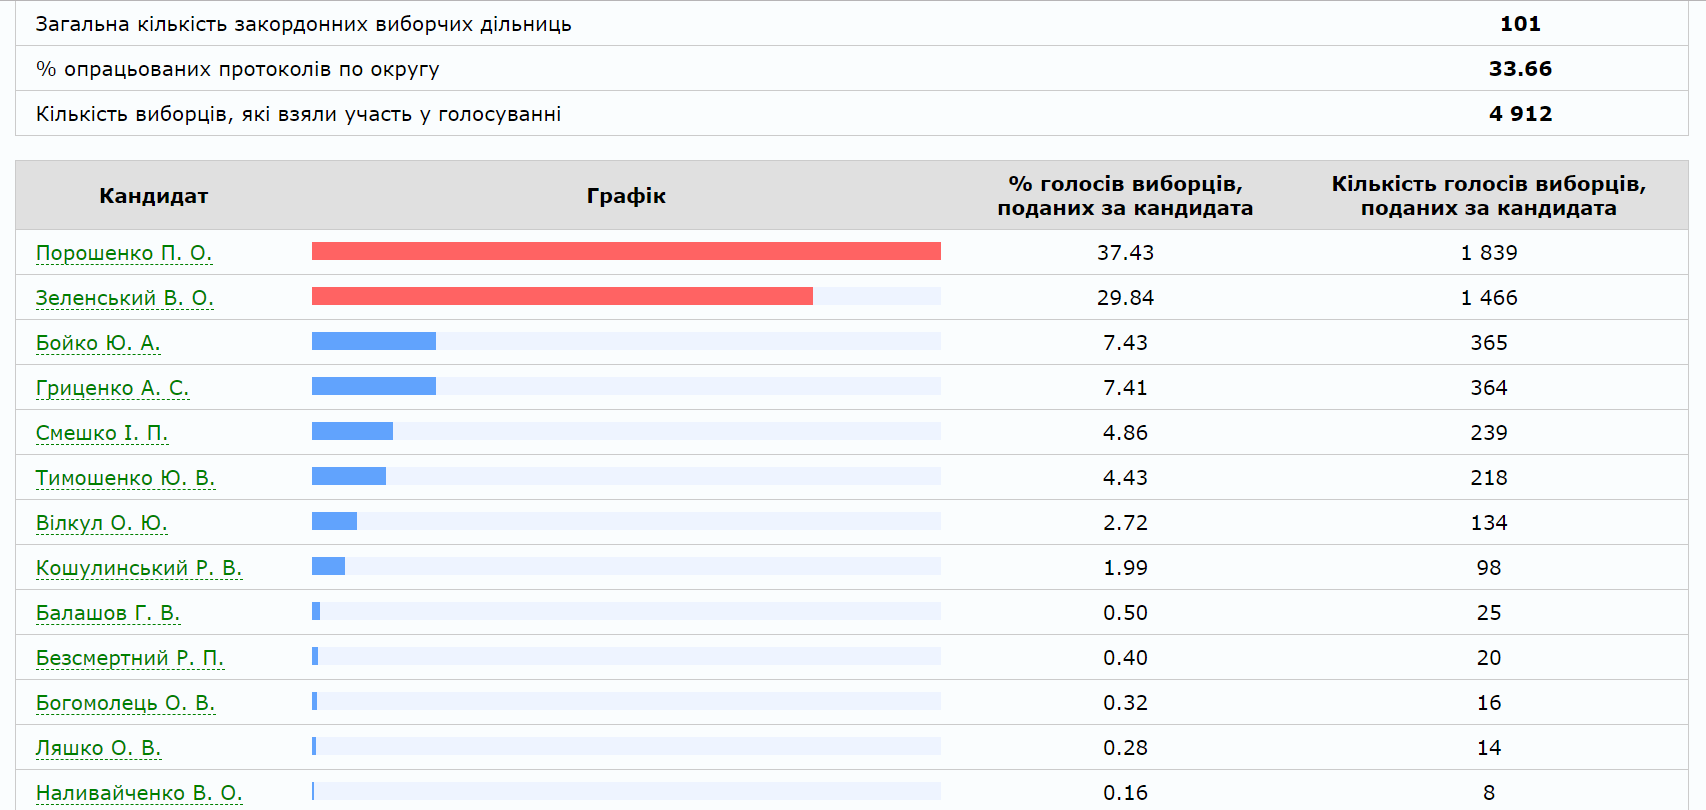The image size is (1706, 810).
Task: Click the red bar for Зеленський
Action: pyautogui.click(x=562, y=296)
